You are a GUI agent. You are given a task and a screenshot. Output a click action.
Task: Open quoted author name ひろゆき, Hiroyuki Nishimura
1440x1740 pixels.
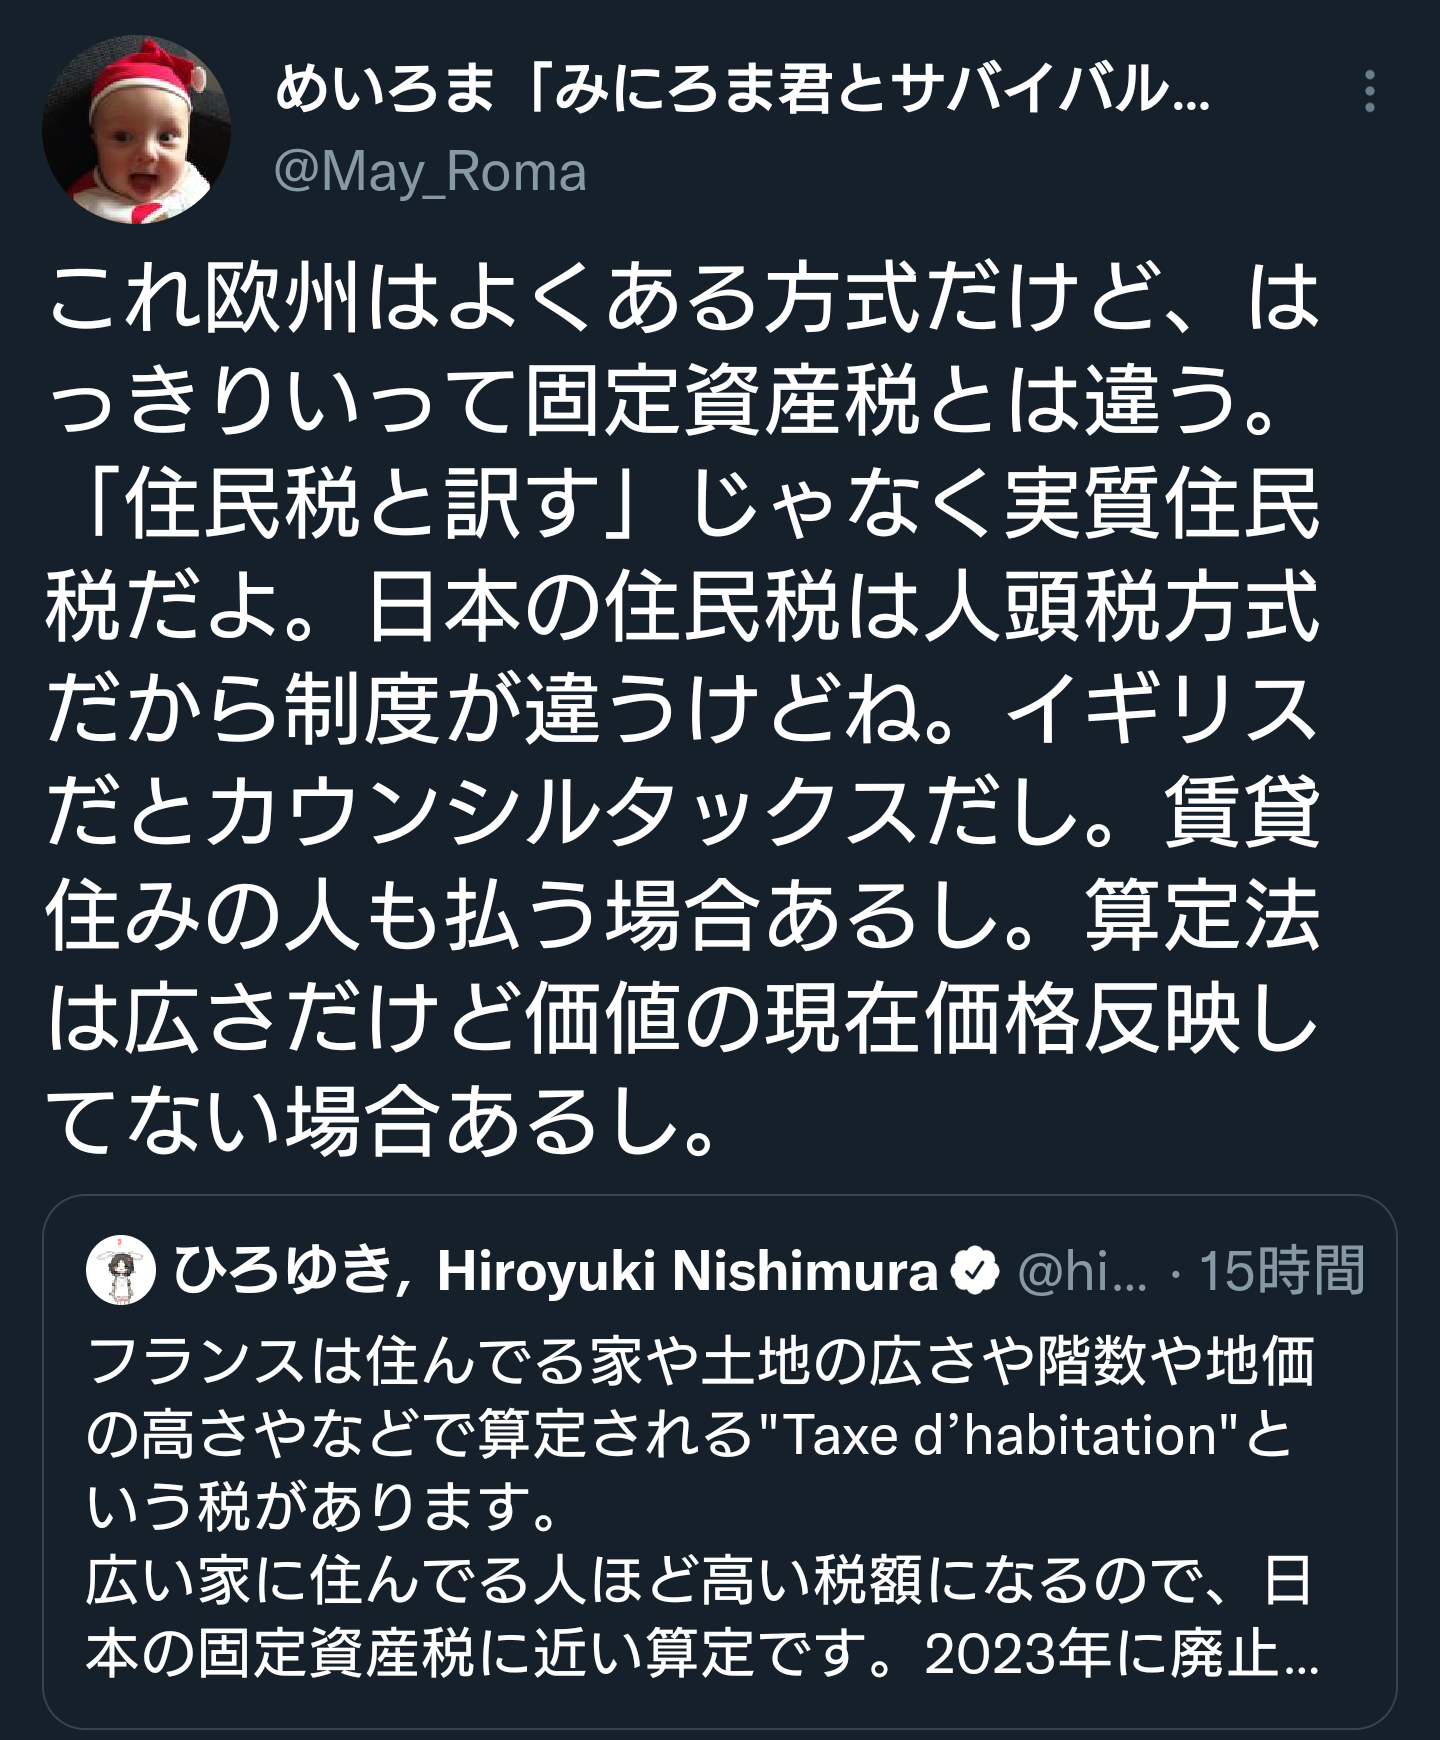tap(556, 1271)
